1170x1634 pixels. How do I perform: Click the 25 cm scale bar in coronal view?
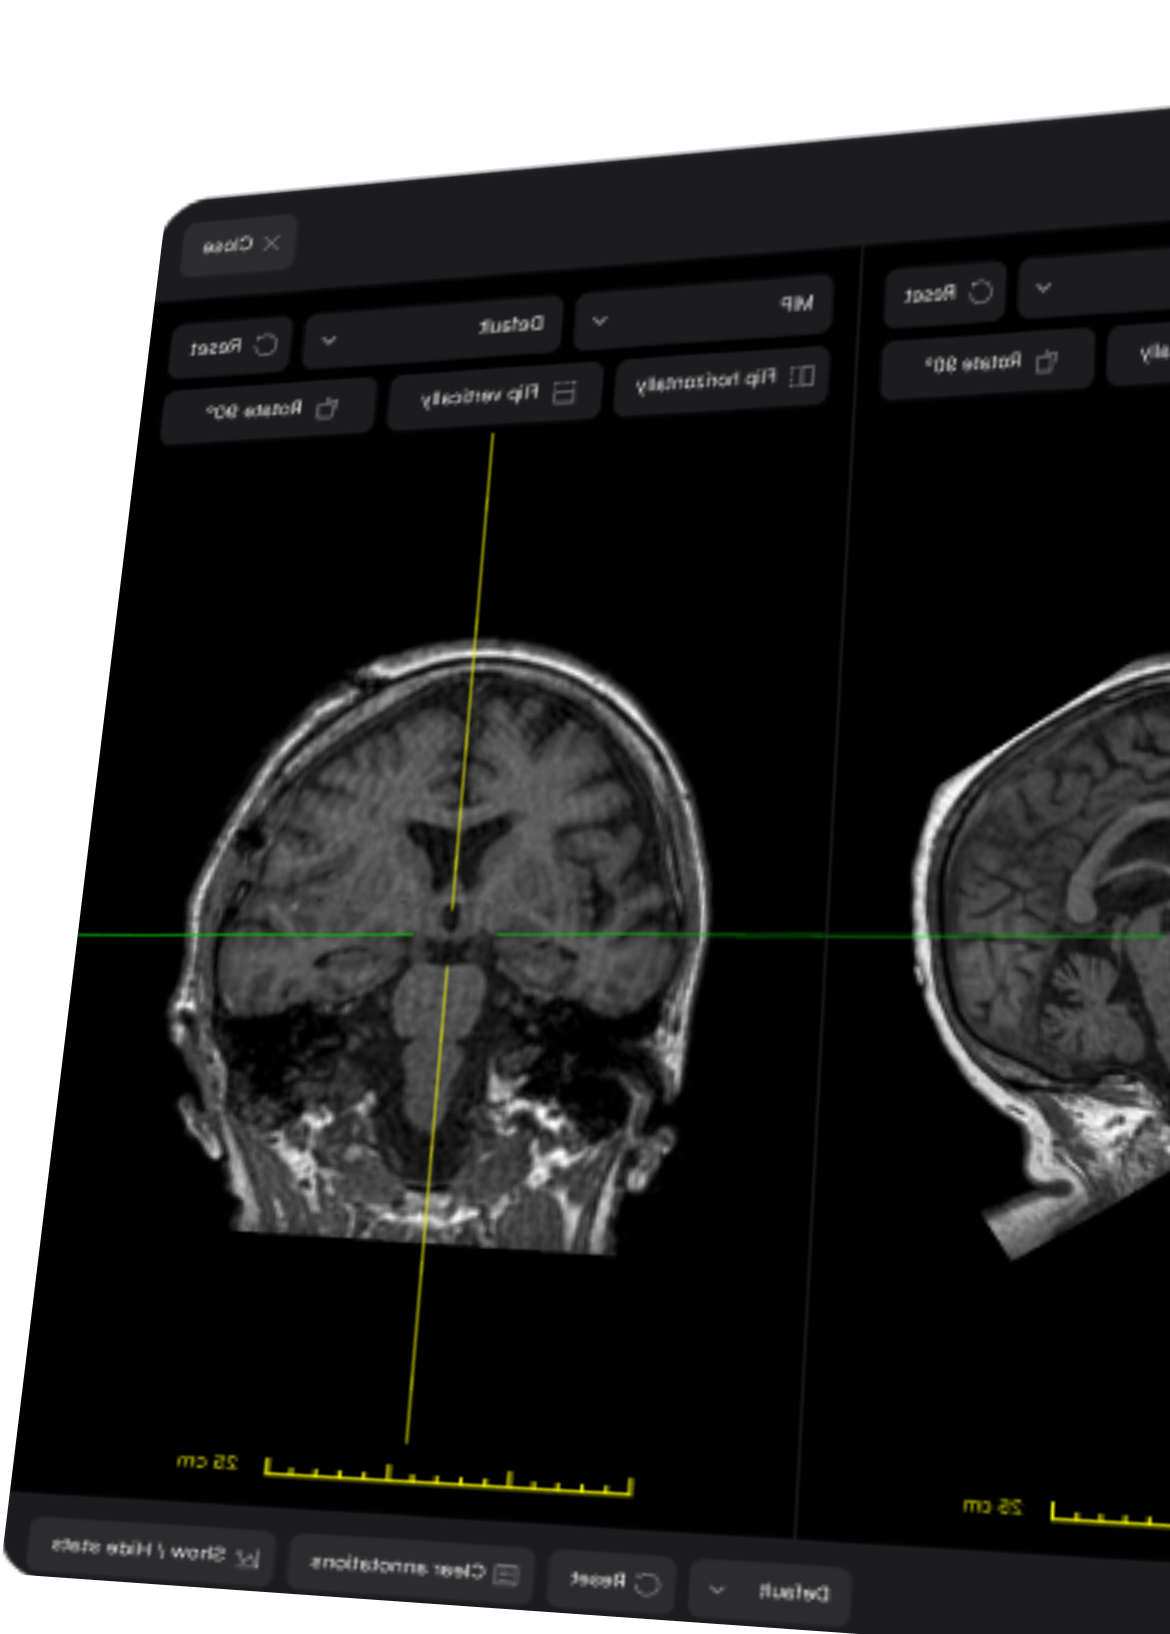[x=448, y=1478]
